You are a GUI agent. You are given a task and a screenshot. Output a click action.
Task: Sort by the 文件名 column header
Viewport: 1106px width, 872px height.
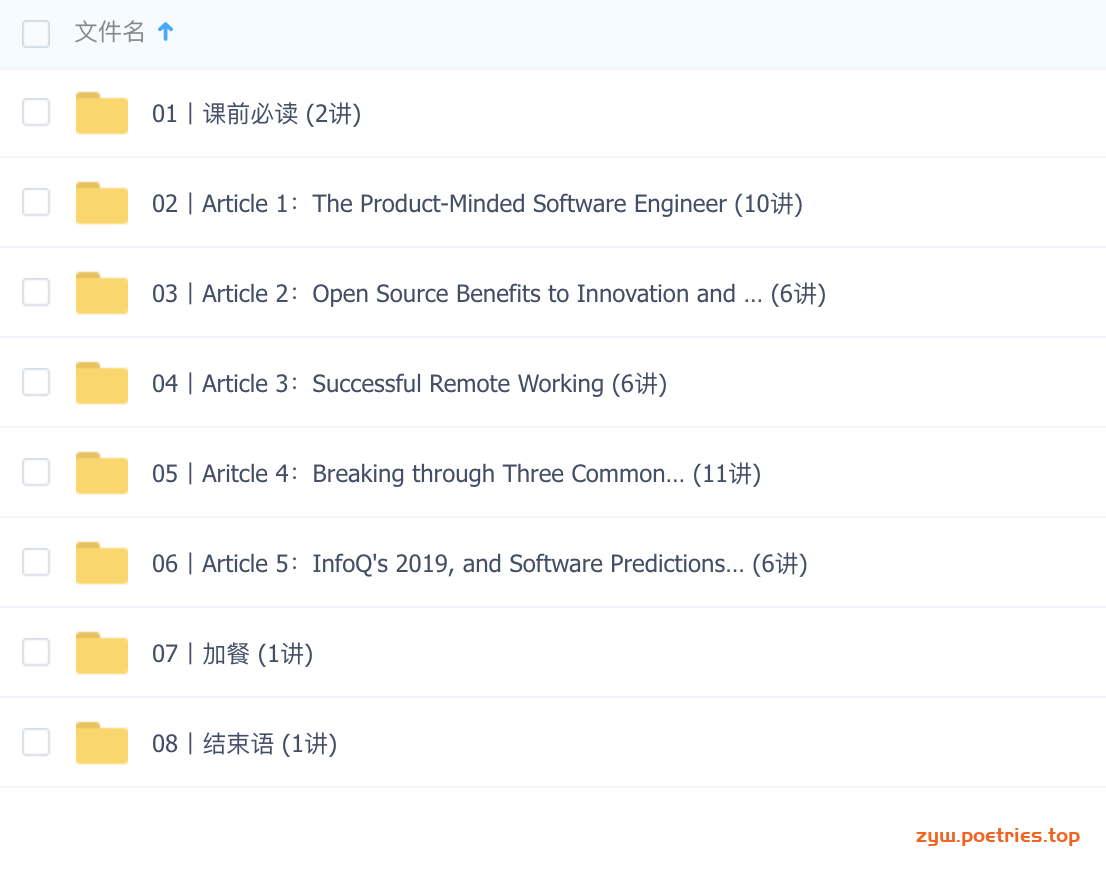(109, 32)
